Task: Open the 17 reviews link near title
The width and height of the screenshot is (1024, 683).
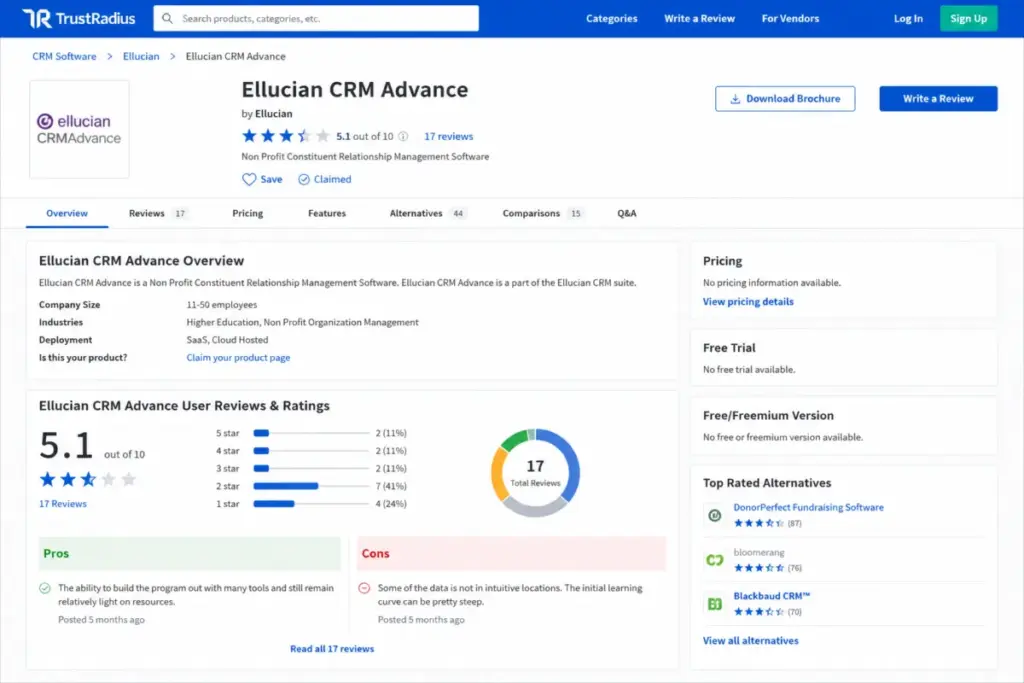Action: [449, 136]
